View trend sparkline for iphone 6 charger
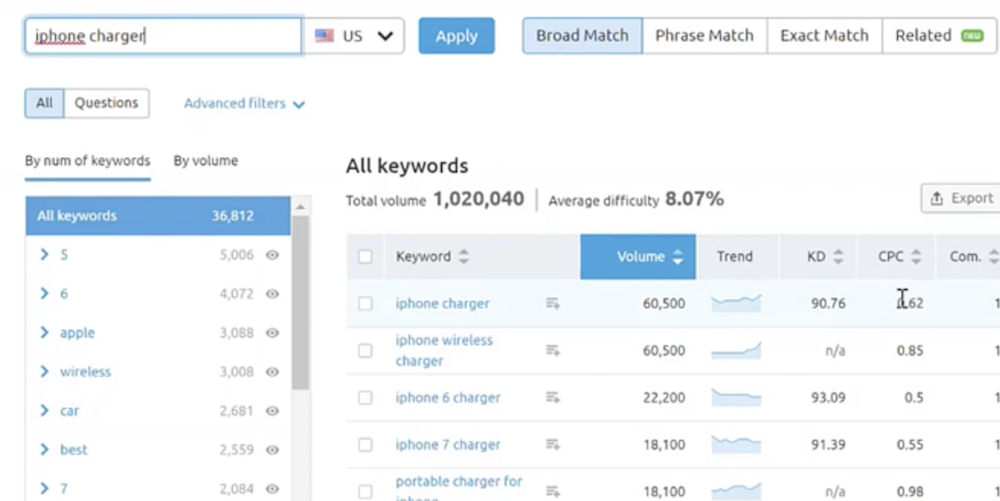1000x501 pixels. 736,397
